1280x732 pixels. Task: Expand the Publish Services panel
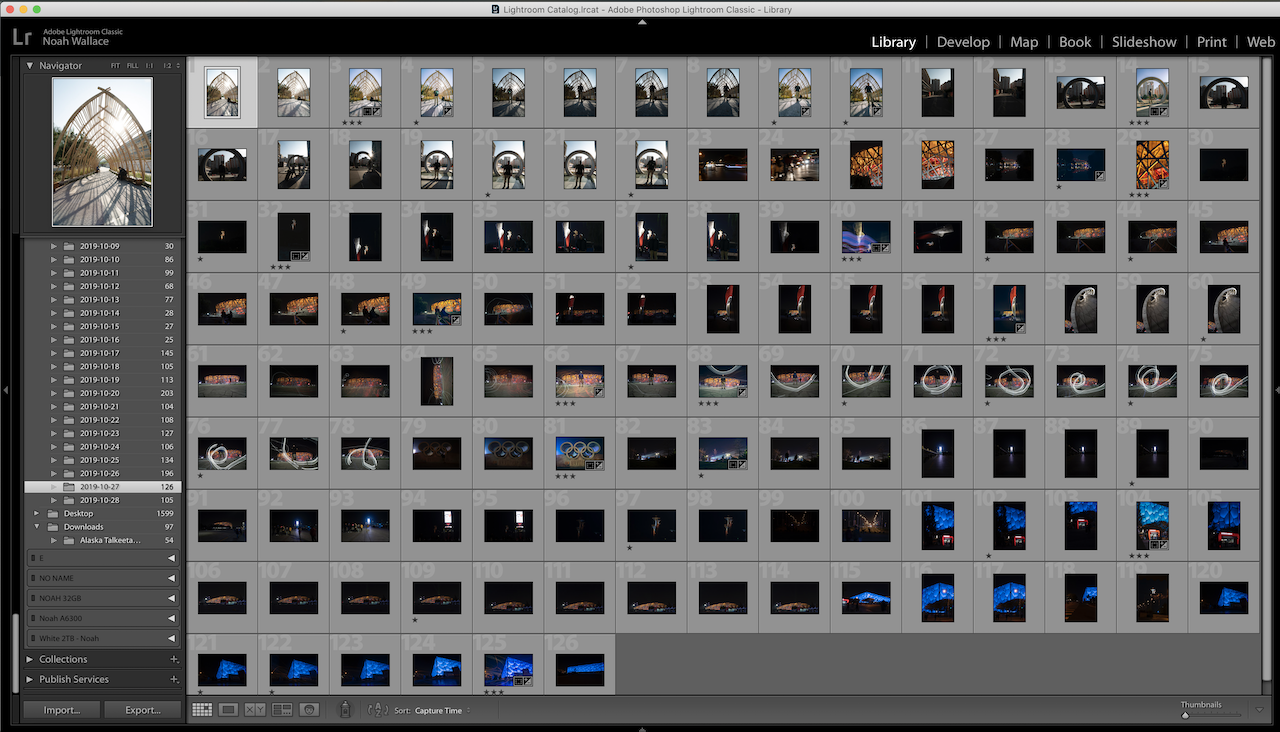tap(30, 680)
